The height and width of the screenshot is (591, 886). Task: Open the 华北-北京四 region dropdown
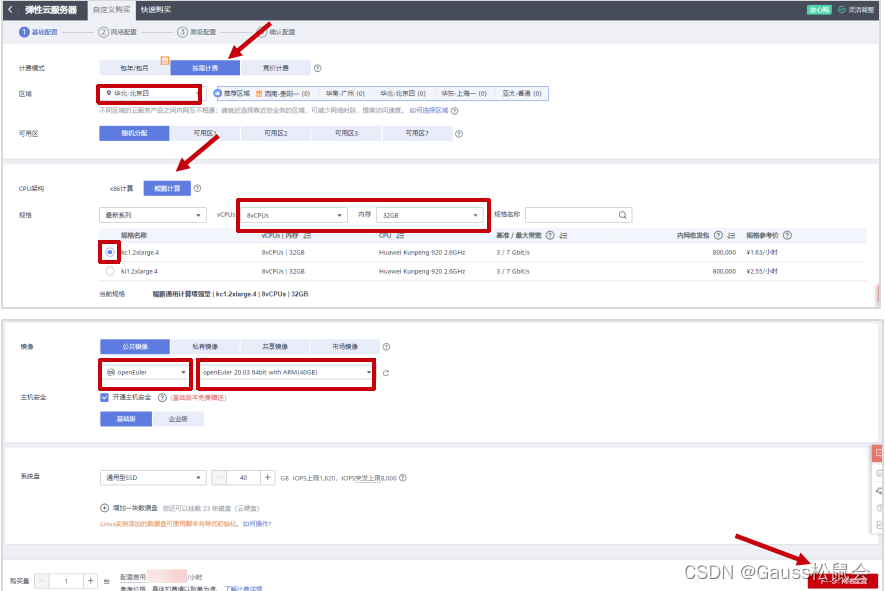pos(150,93)
